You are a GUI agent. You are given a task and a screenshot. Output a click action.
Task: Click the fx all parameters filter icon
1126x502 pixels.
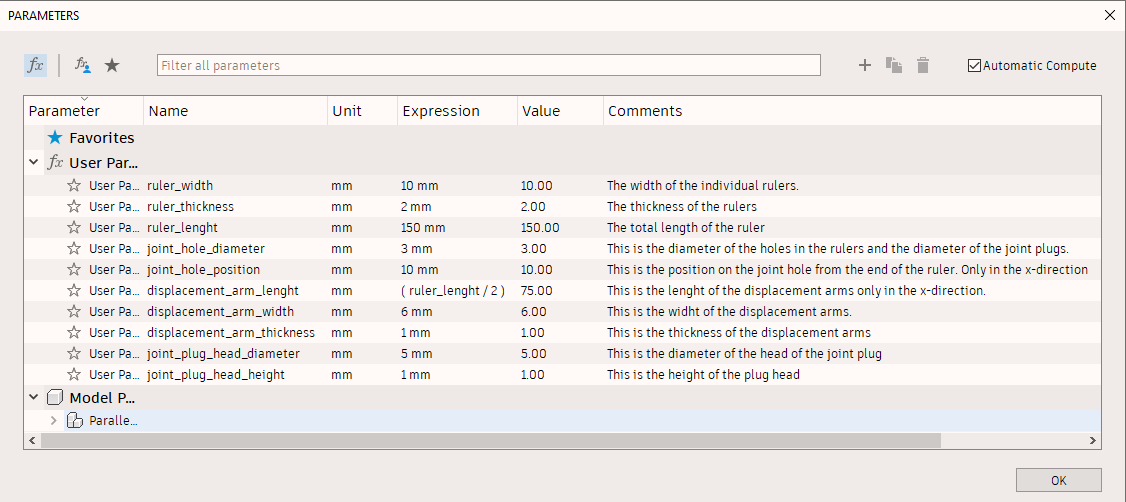pos(35,65)
